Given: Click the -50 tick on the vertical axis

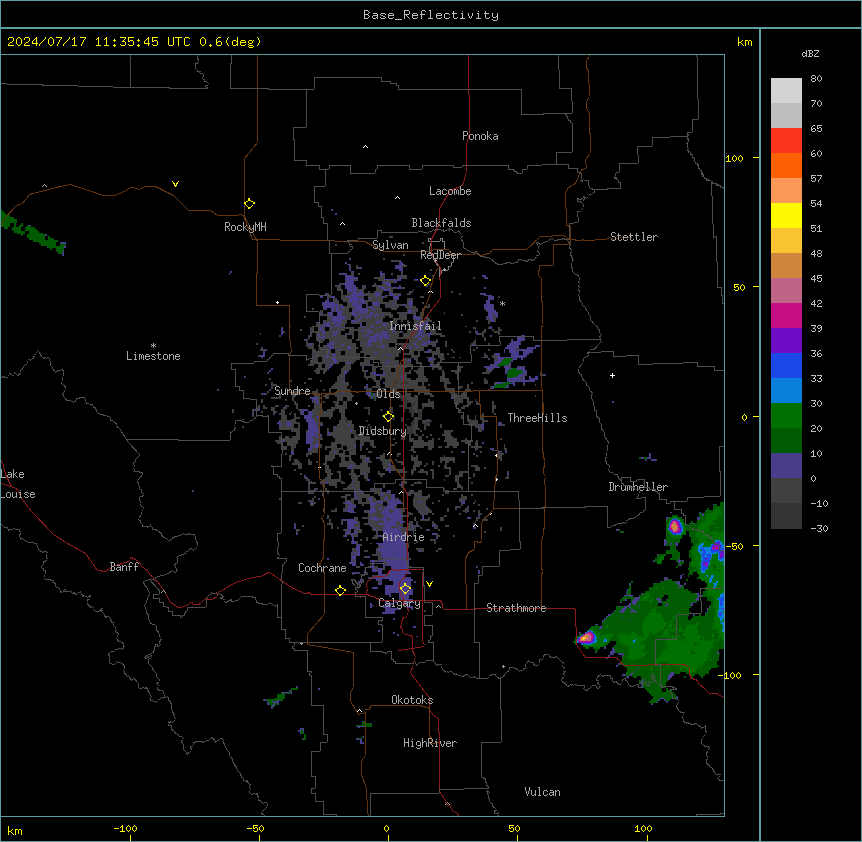Looking at the screenshot, I should pyautogui.click(x=734, y=546).
